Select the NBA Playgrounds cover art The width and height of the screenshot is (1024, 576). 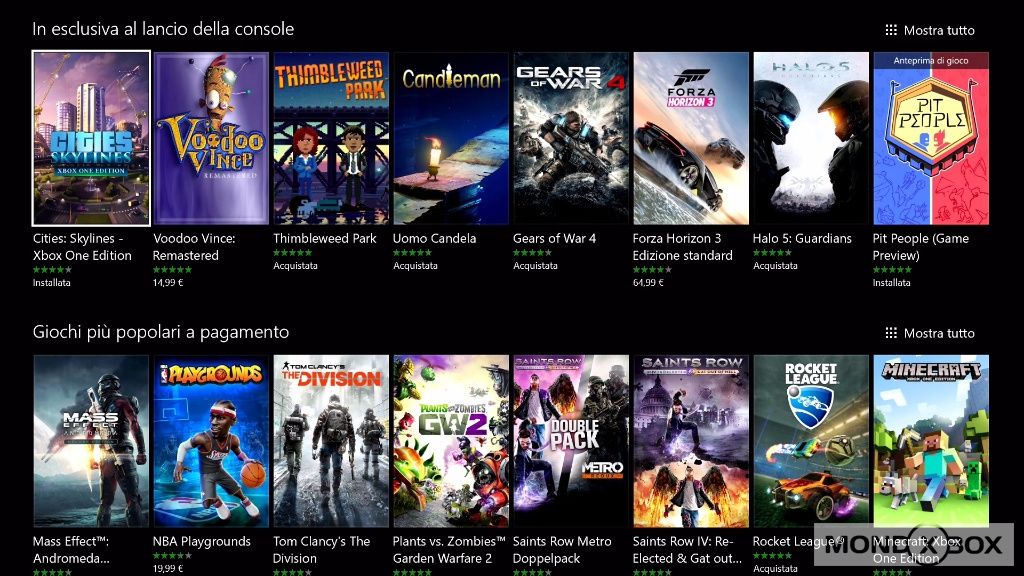[x=211, y=441]
